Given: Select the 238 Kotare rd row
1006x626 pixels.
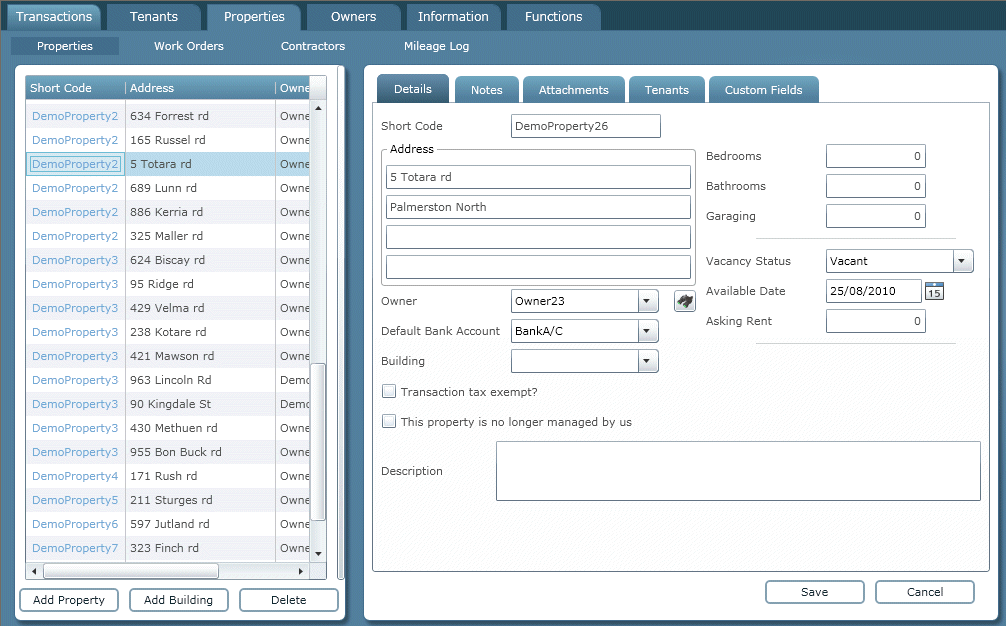Looking at the screenshot, I should [x=168, y=332].
